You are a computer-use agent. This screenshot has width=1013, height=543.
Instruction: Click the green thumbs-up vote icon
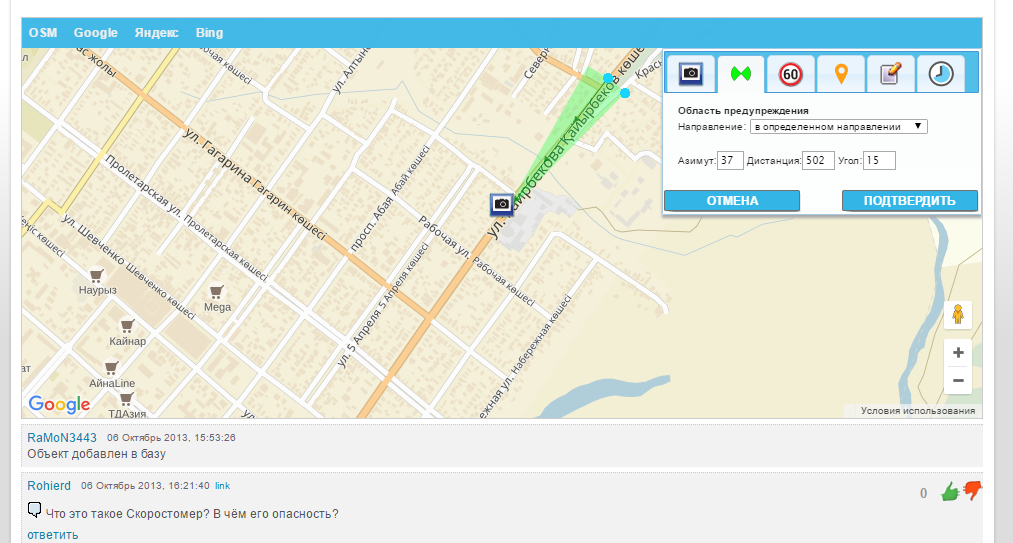tap(950, 491)
